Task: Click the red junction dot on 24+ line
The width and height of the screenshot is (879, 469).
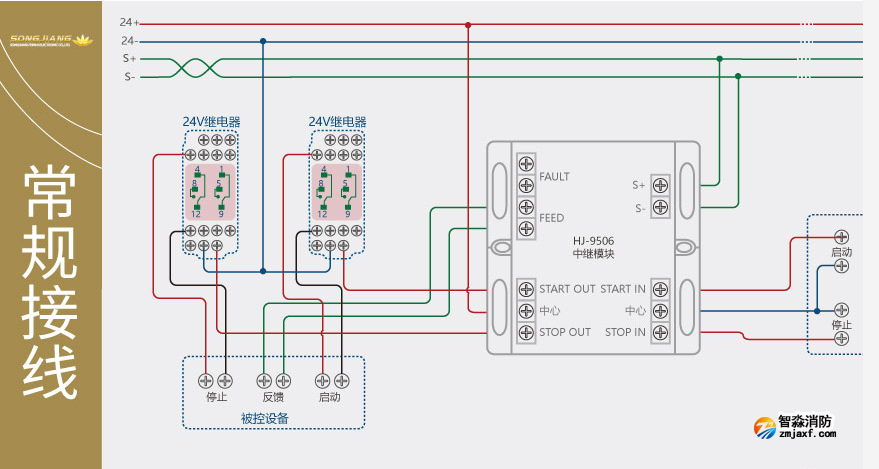Action: pos(467,24)
